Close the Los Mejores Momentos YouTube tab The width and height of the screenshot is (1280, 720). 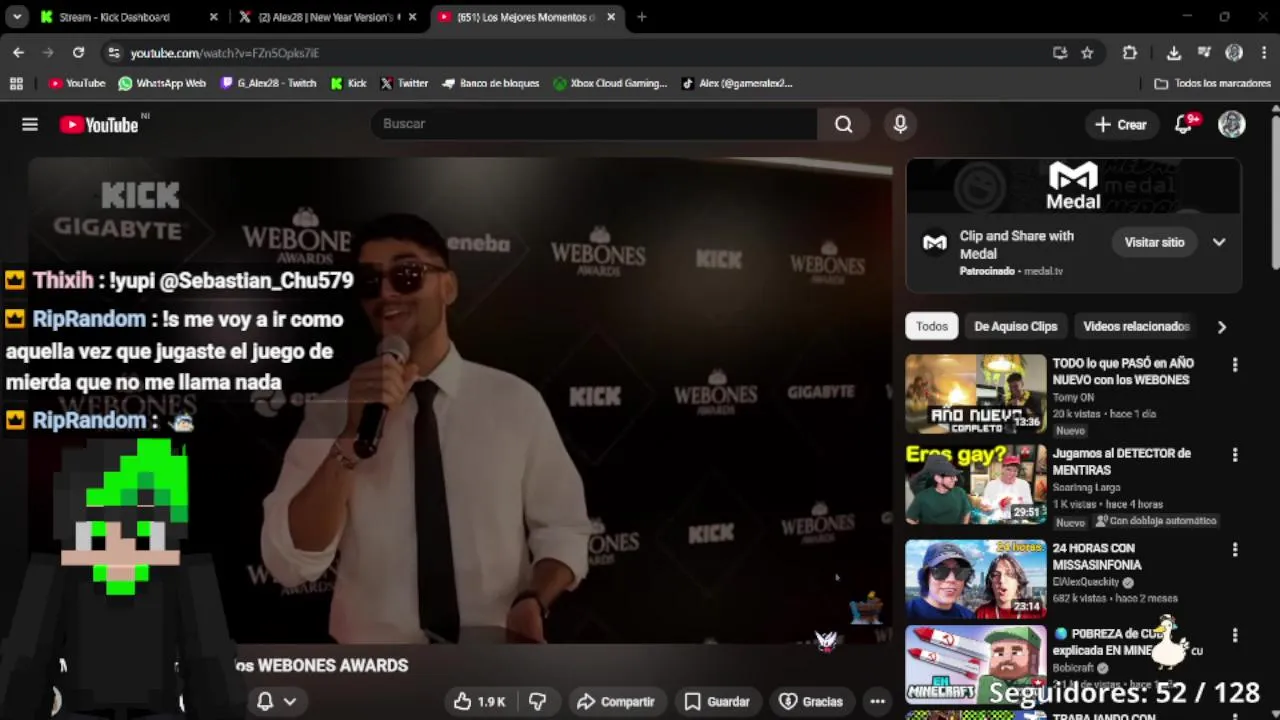tap(611, 17)
